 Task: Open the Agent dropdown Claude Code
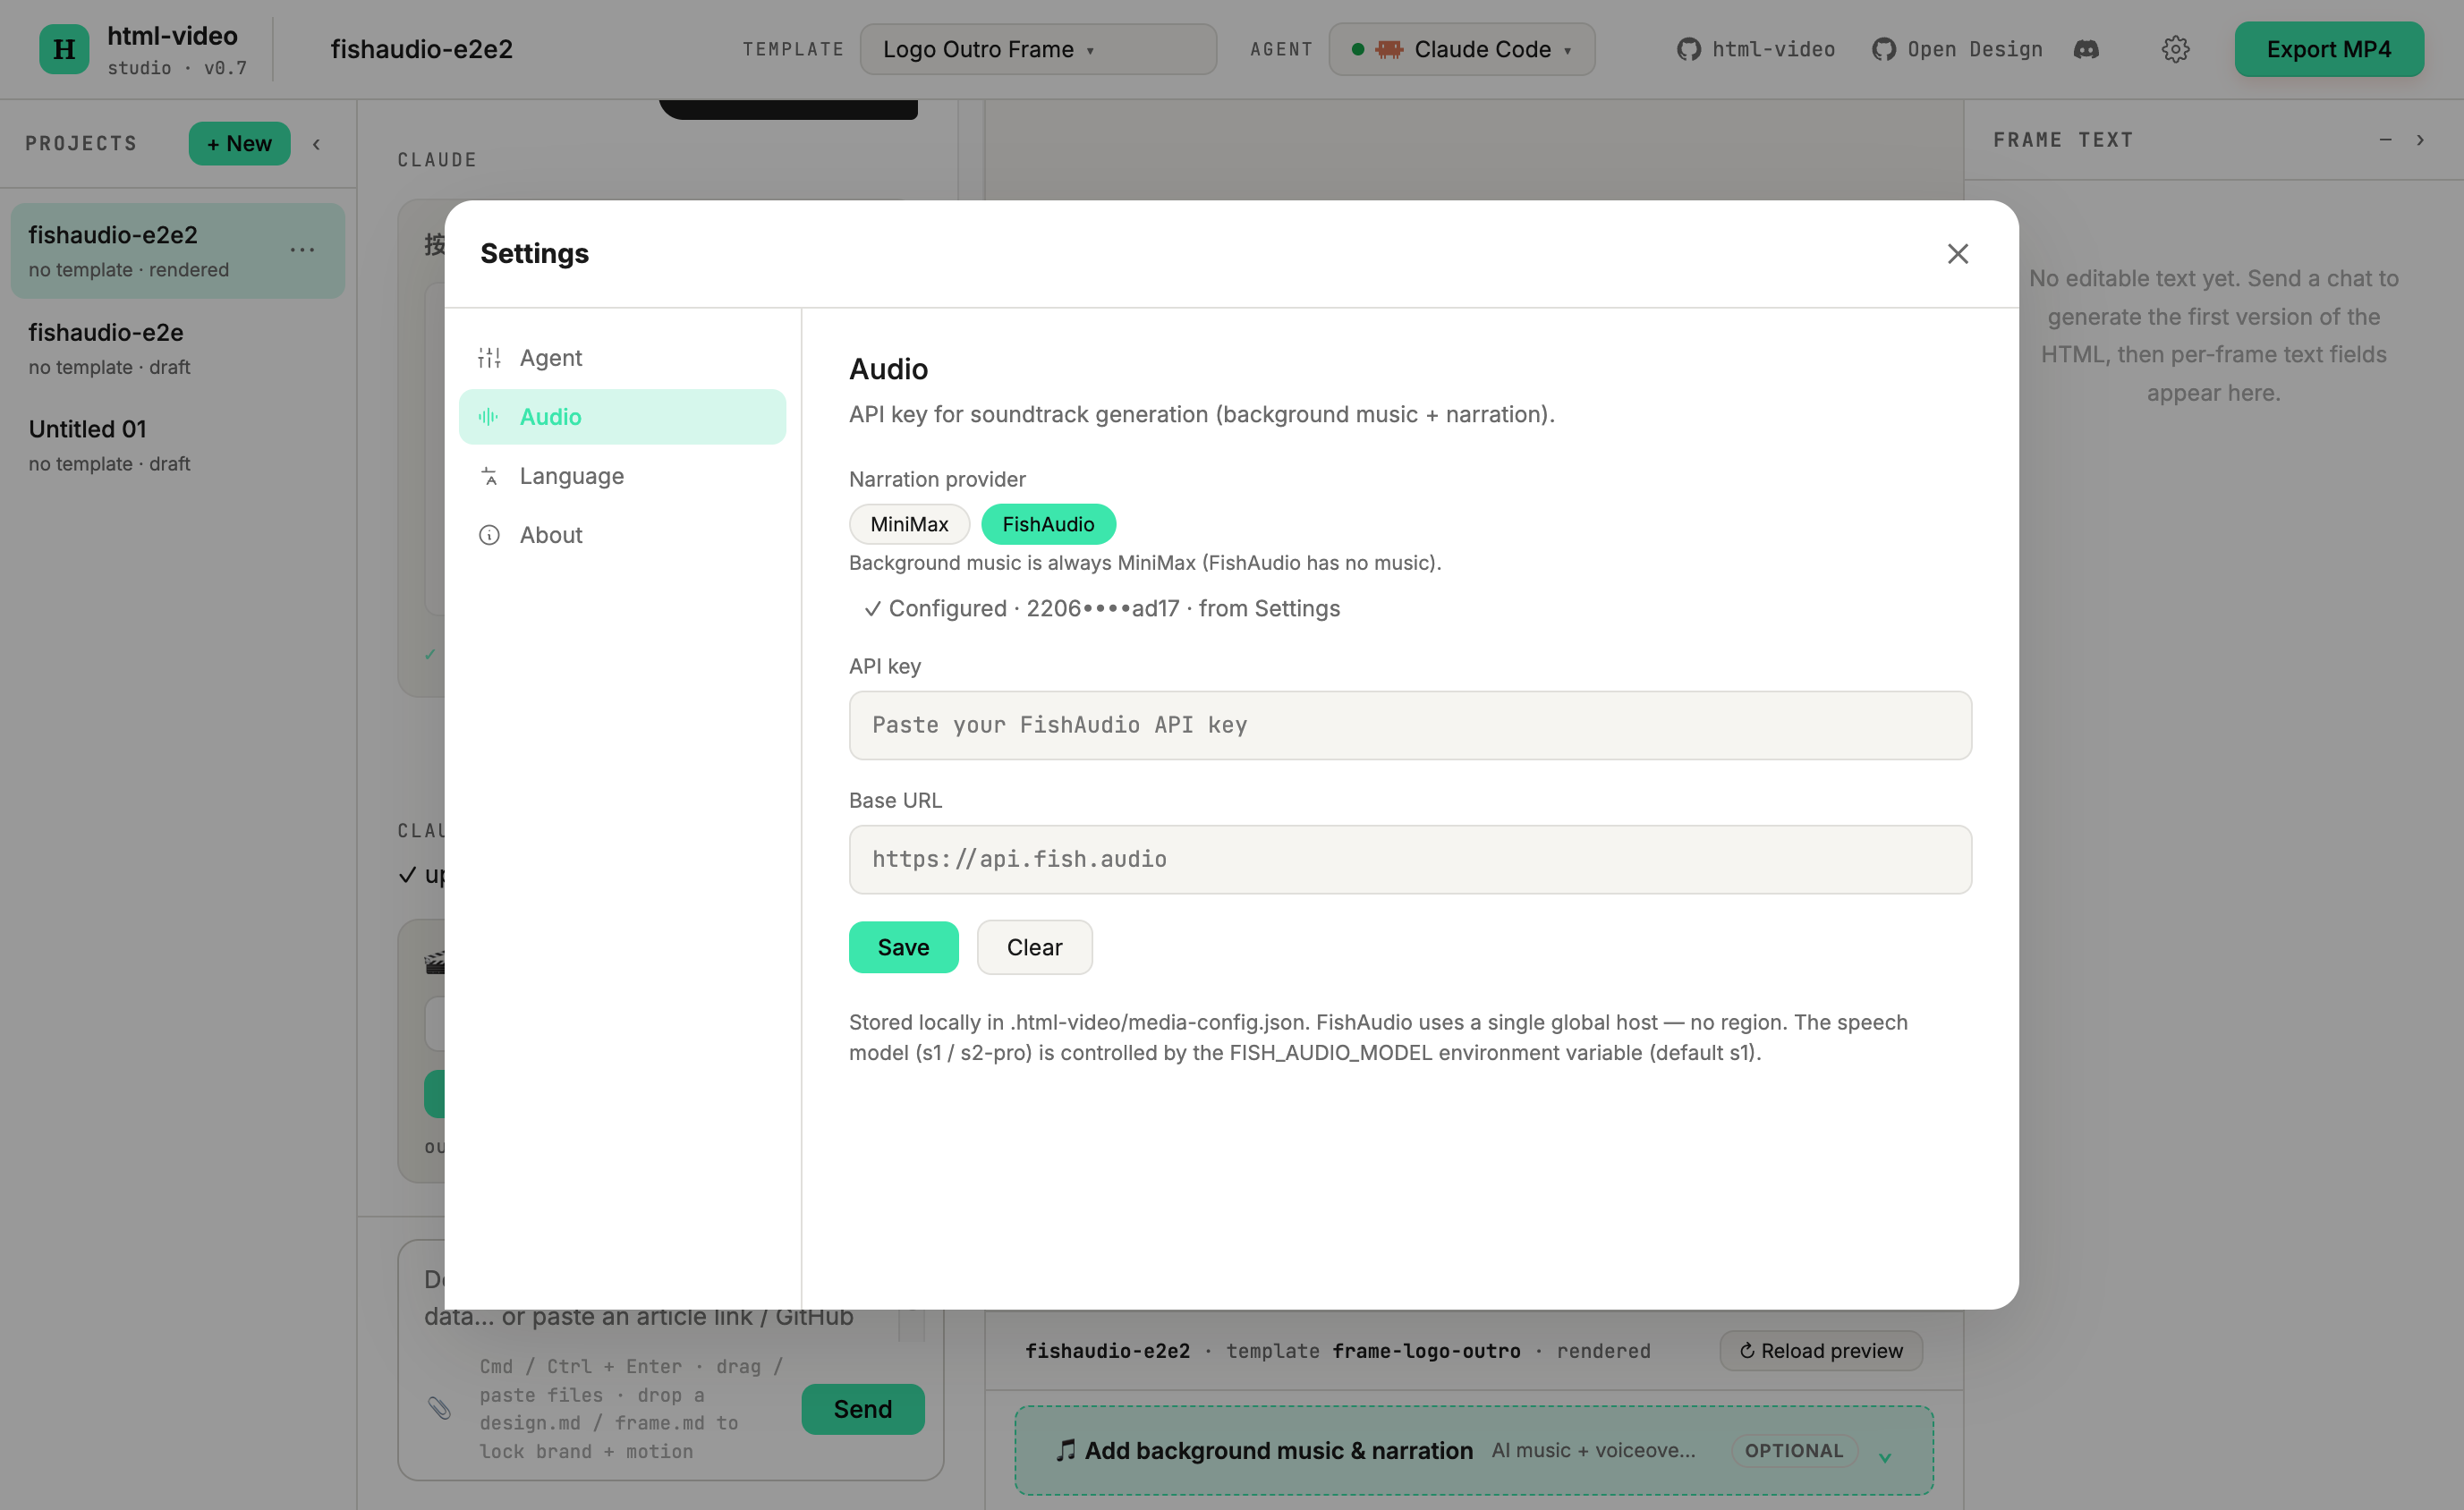[x=1461, y=49]
